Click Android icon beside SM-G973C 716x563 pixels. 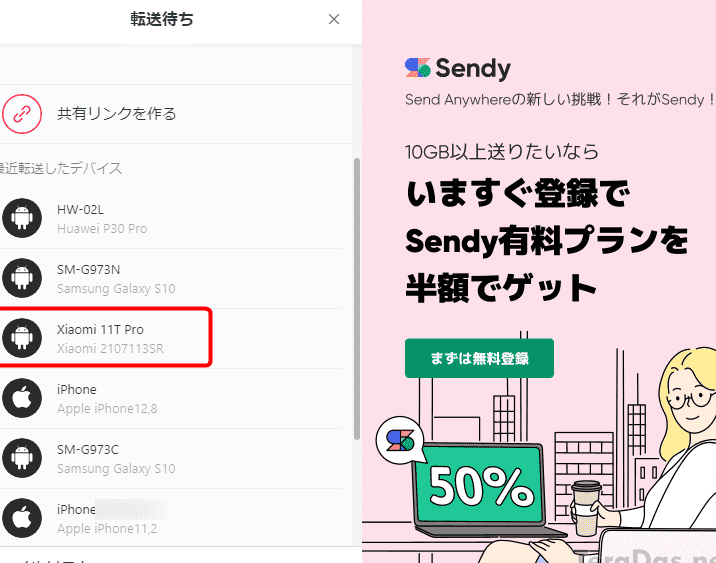[21, 458]
